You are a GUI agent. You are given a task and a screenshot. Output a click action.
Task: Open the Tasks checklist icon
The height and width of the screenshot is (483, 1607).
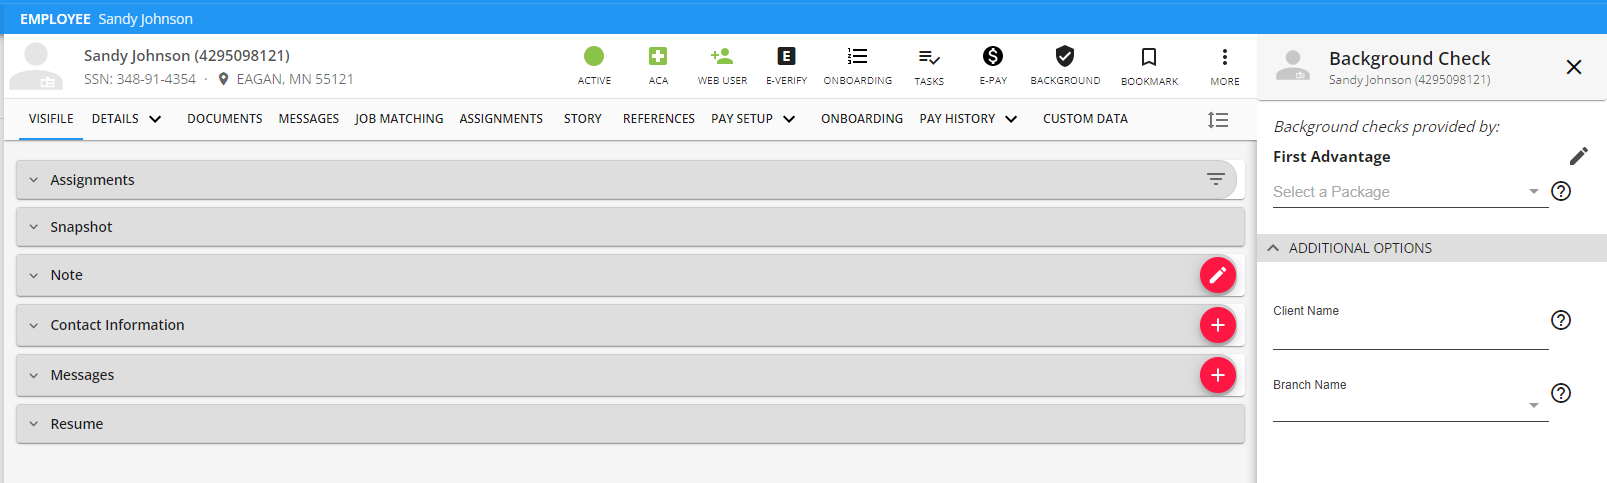(928, 57)
